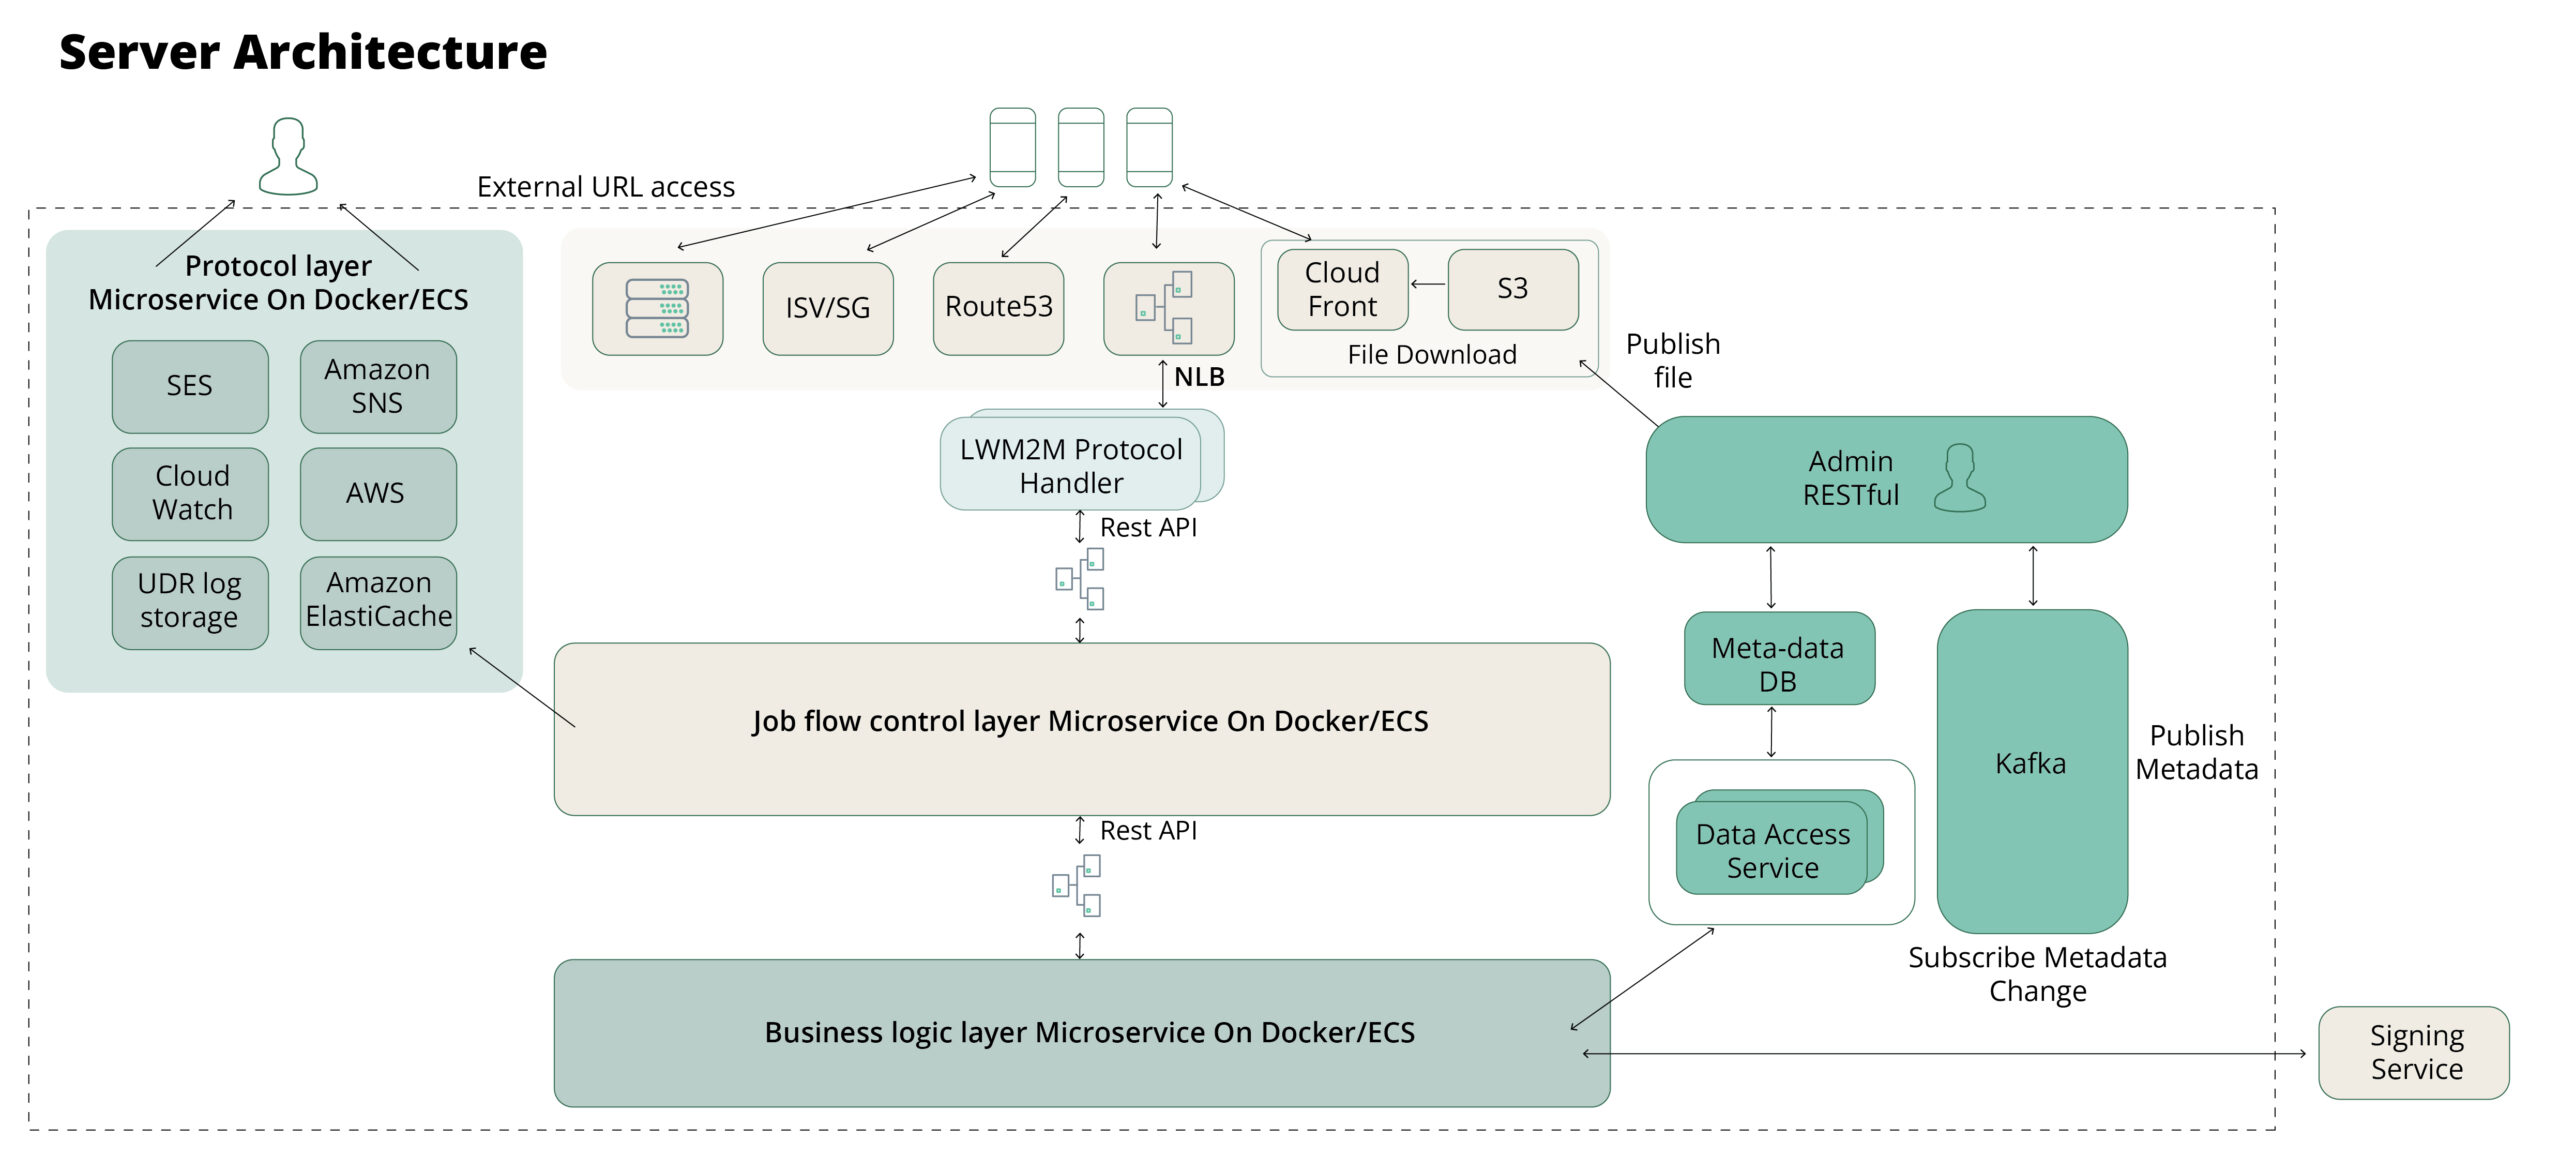Toggle the Amazon SNS block

378,386
